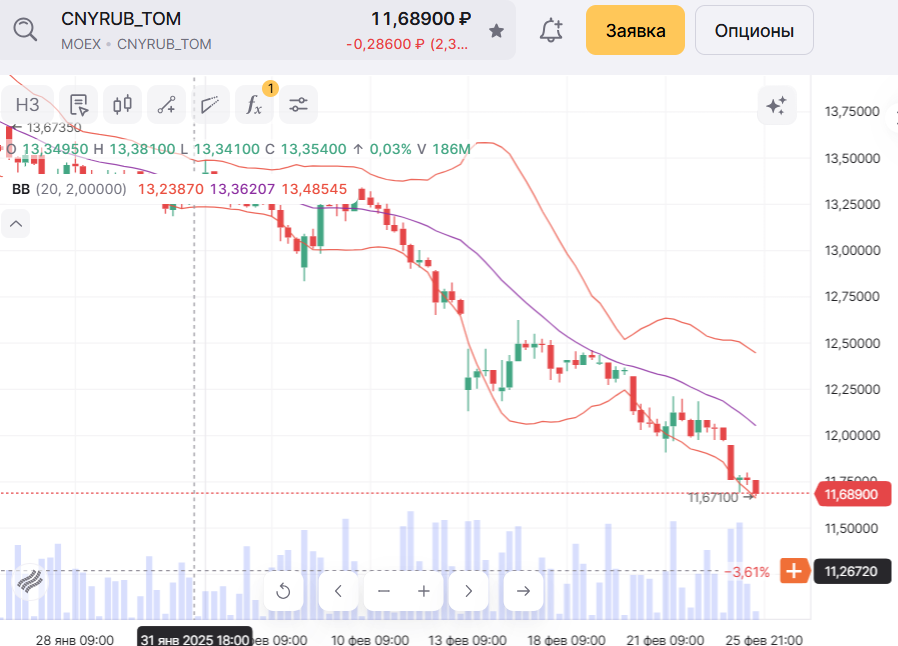Open the Опционы options button
Viewport: 898px width, 646px height.
(x=754, y=30)
